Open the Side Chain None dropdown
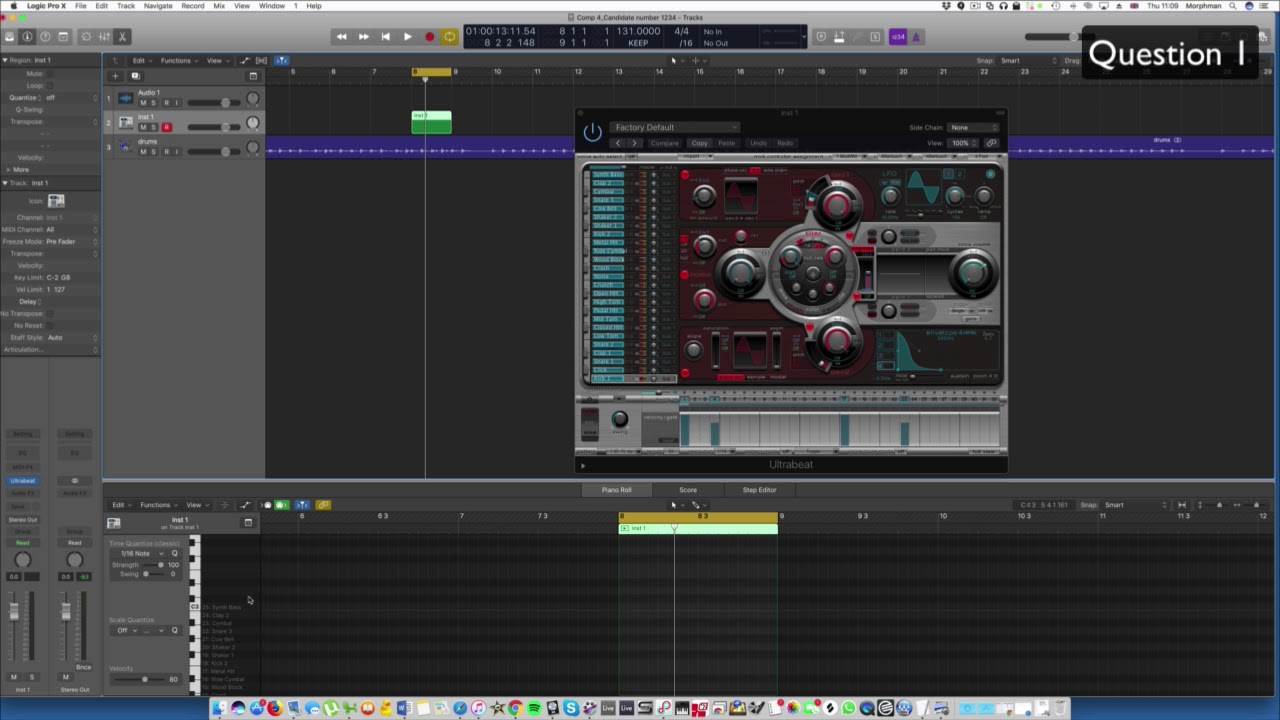1280x720 pixels. tap(974, 128)
